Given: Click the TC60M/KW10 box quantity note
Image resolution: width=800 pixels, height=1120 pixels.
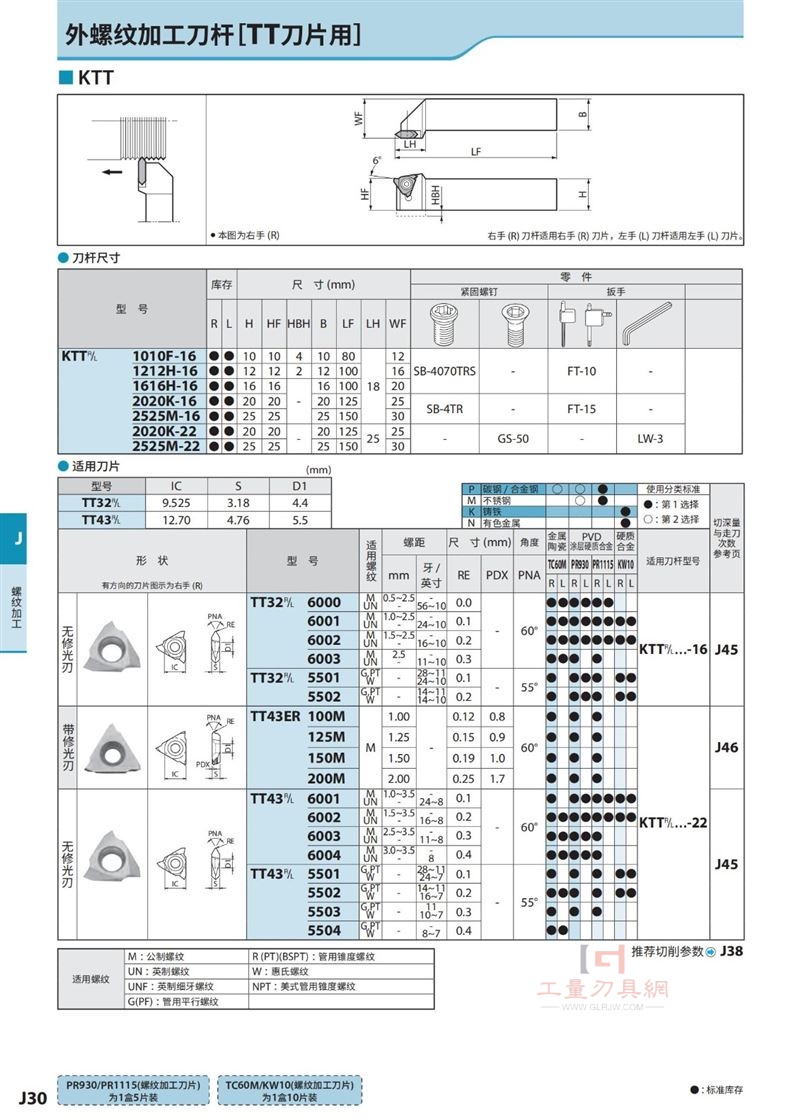Looking at the screenshot, I should click(x=289, y=1090).
